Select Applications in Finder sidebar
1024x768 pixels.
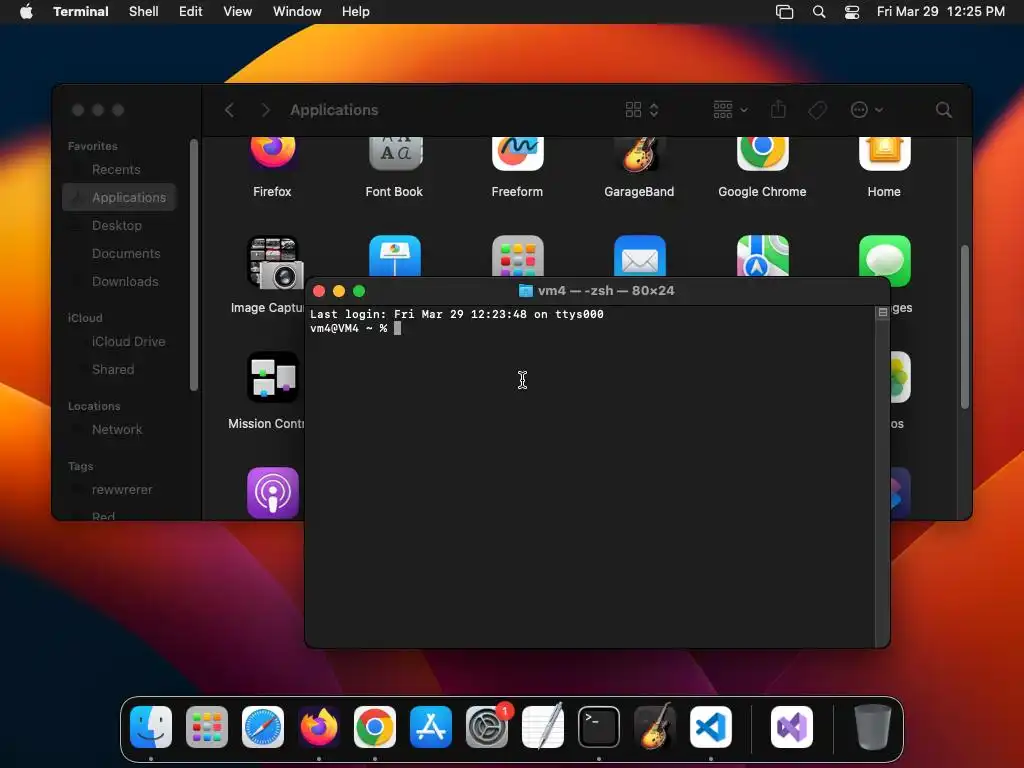tap(119, 197)
